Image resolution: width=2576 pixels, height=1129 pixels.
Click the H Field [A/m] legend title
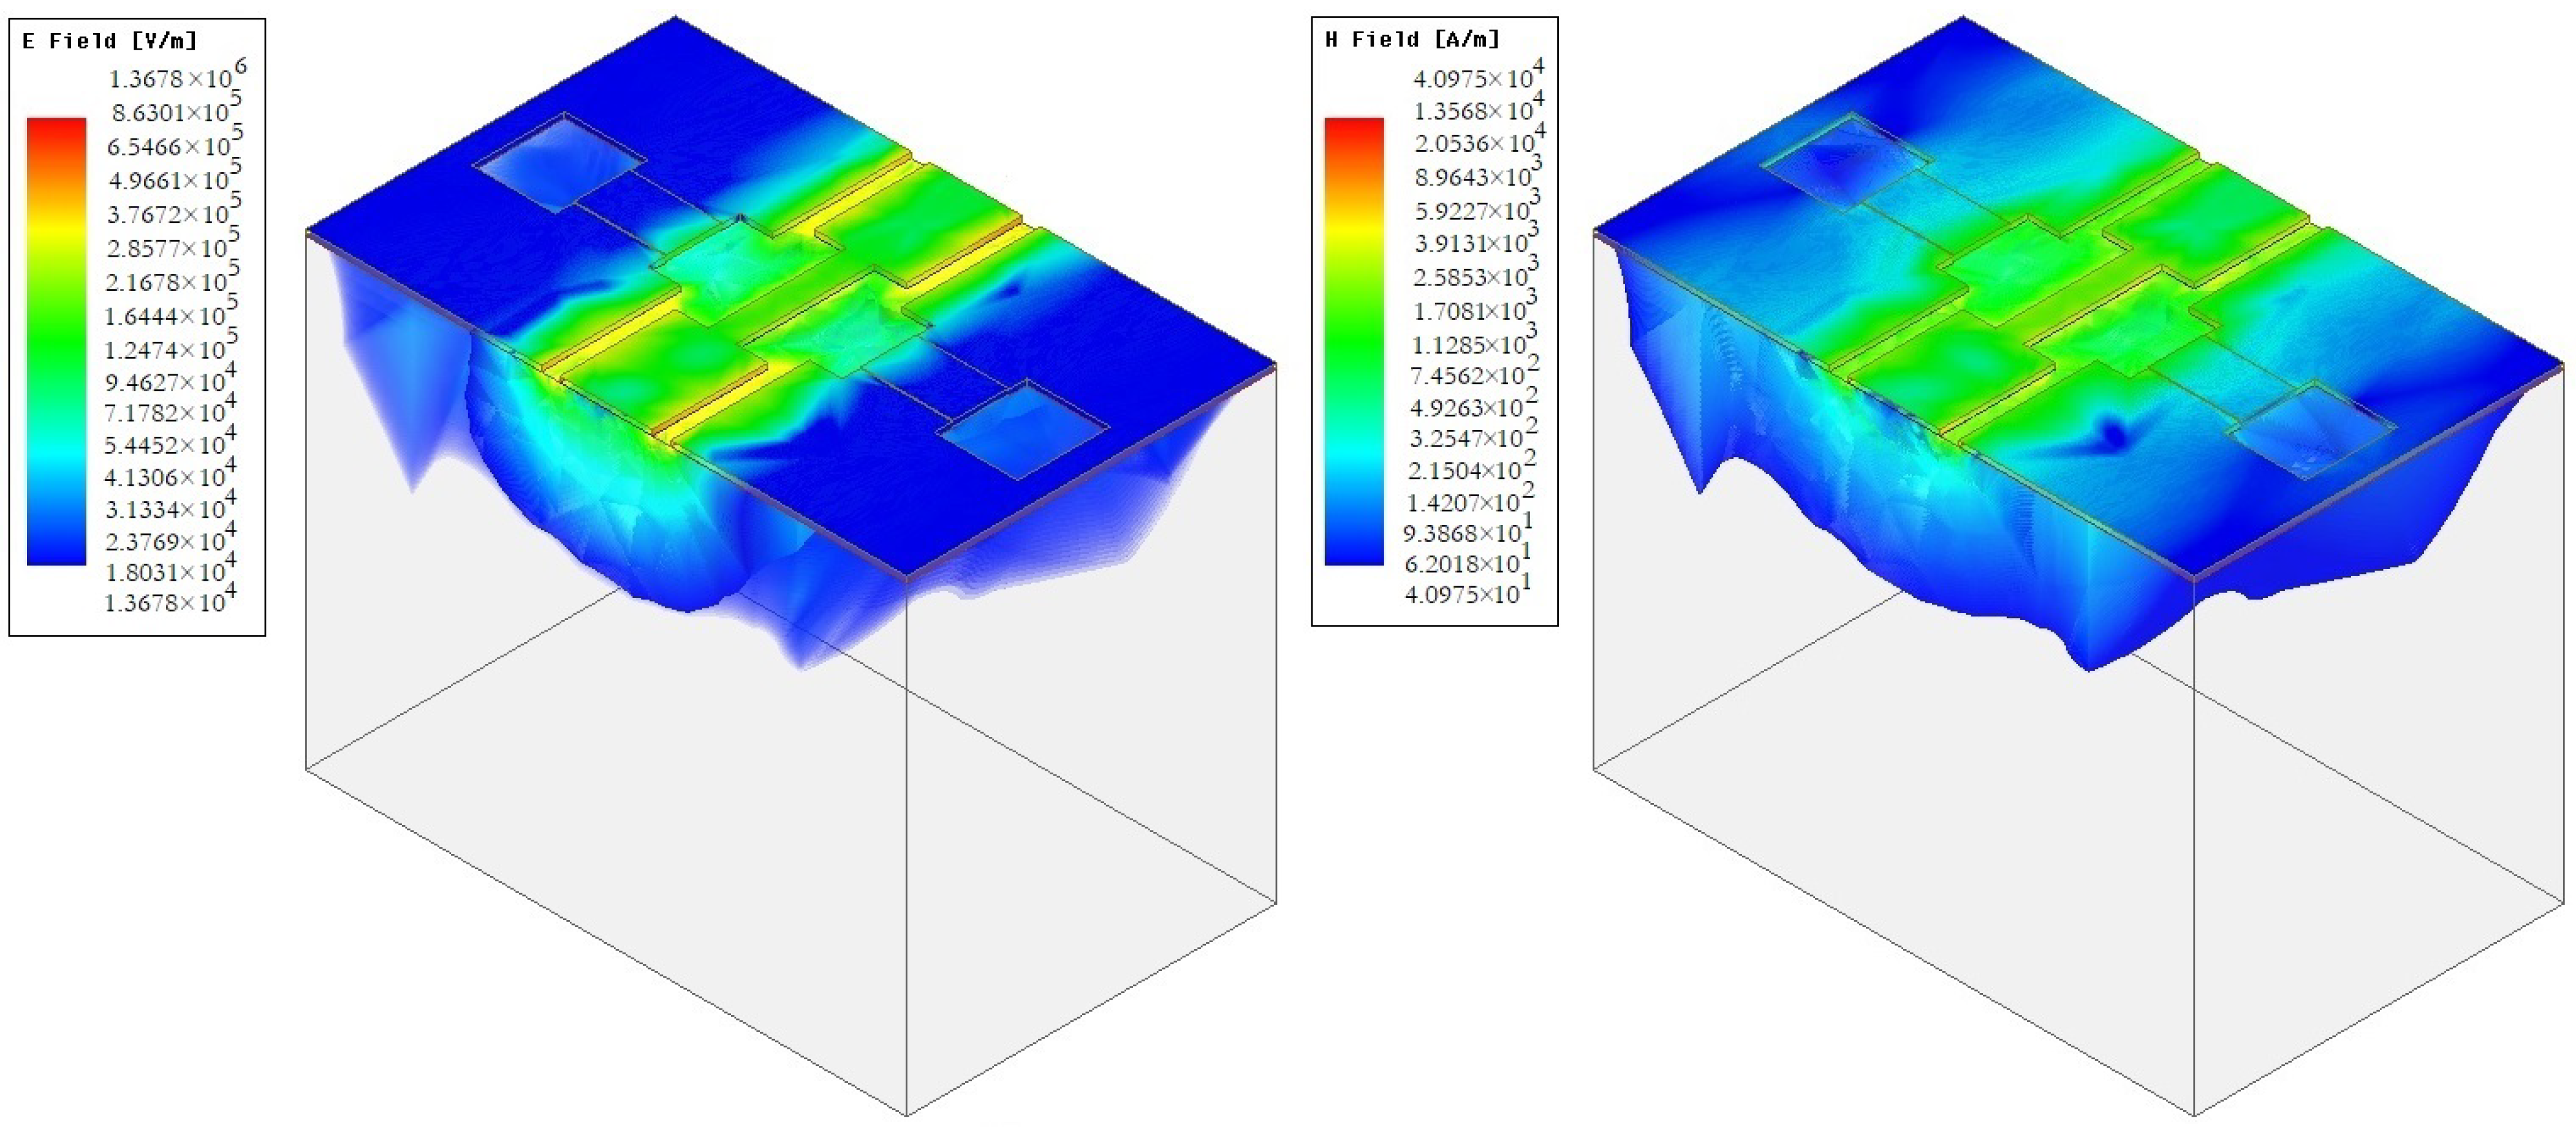click(x=1412, y=39)
